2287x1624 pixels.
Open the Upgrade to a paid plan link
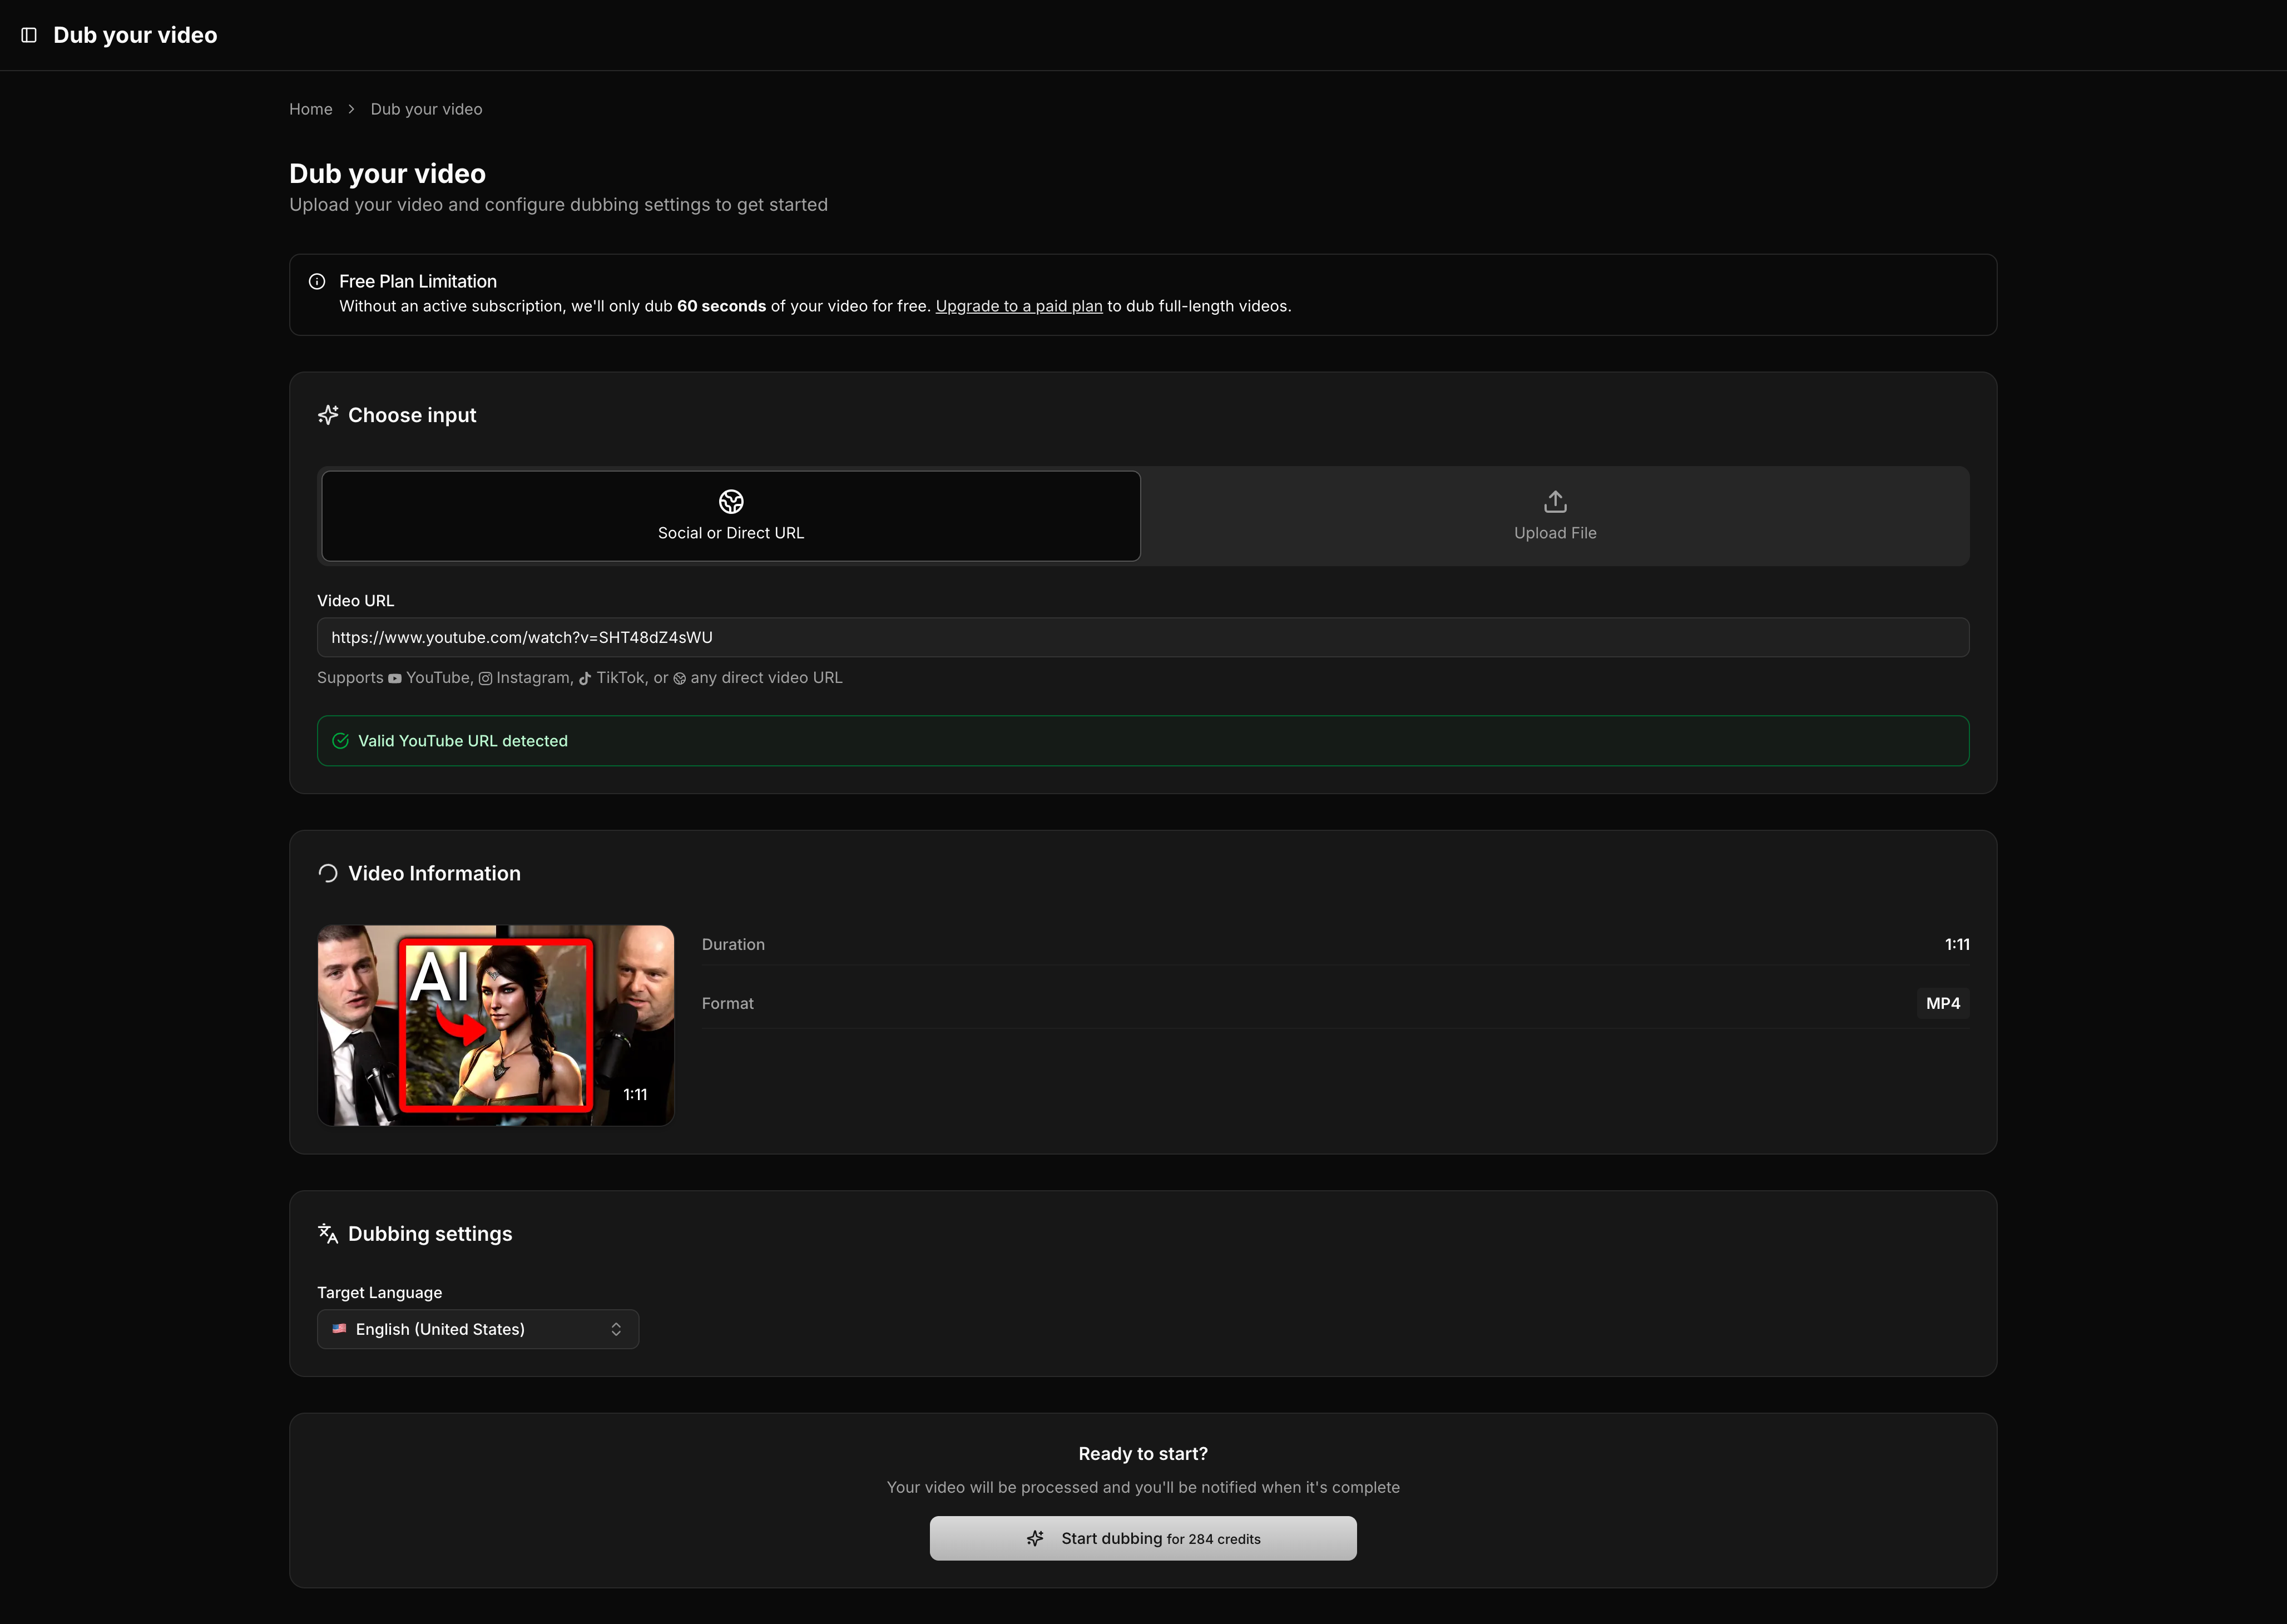pos(1018,306)
